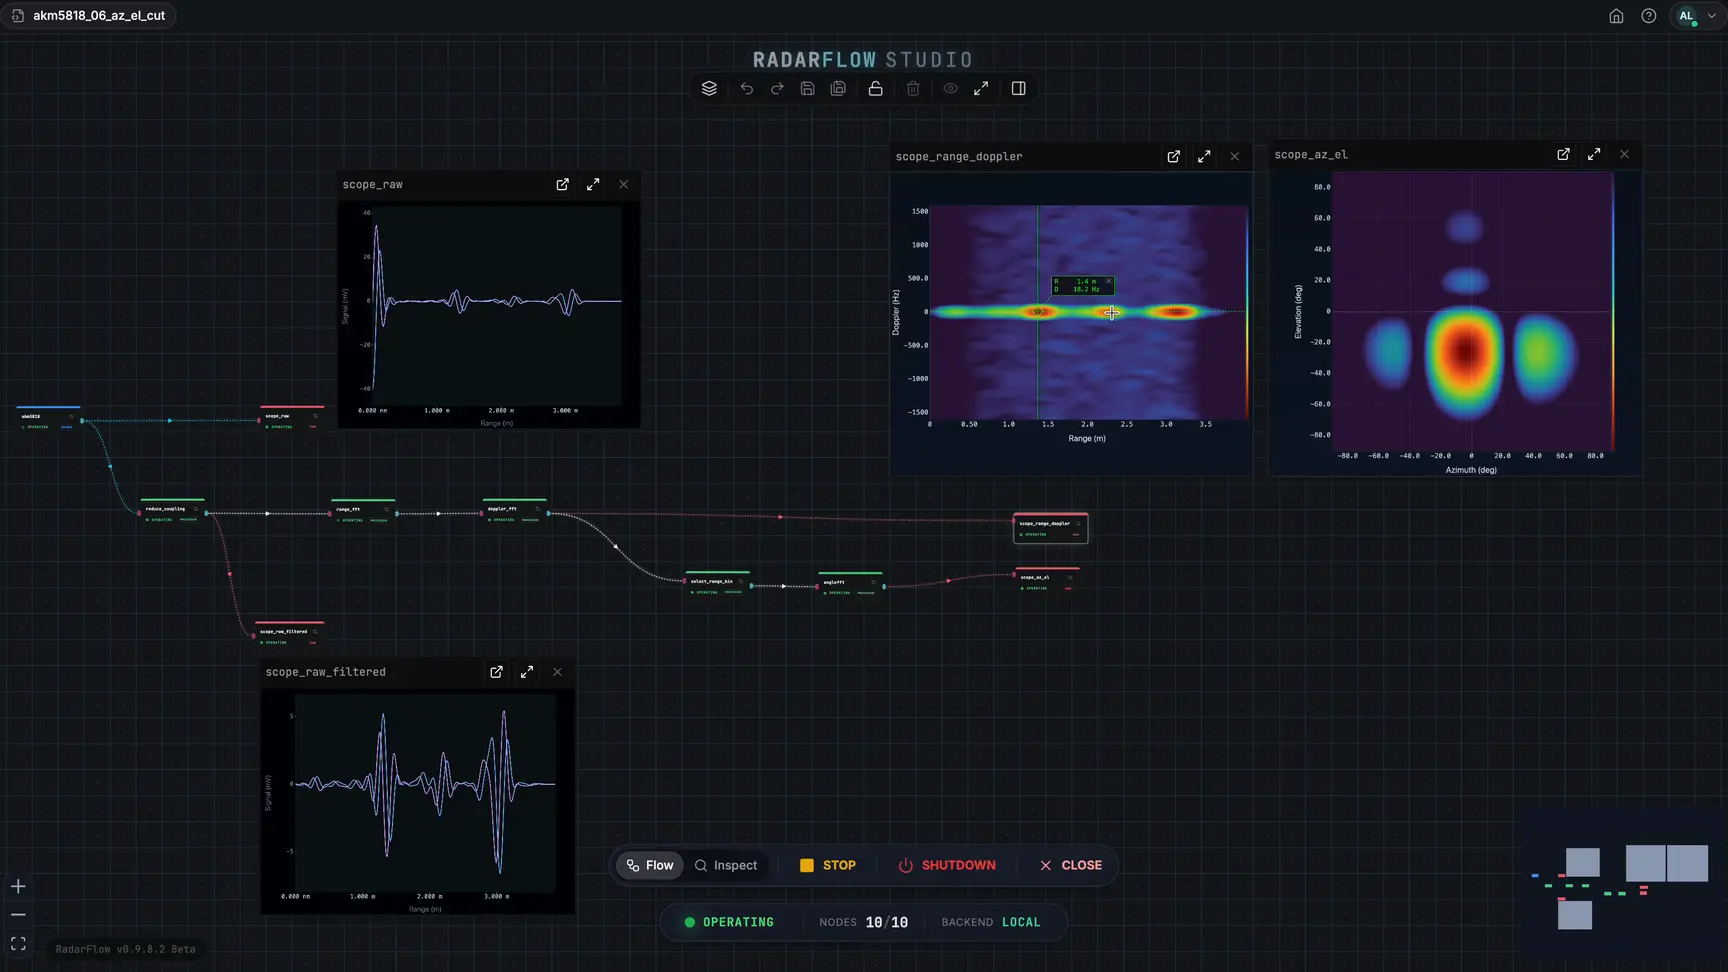Click the OPERATING status indicator
This screenshot has width=1728, height=972.
pyautogui.click(x=729, y=922)
